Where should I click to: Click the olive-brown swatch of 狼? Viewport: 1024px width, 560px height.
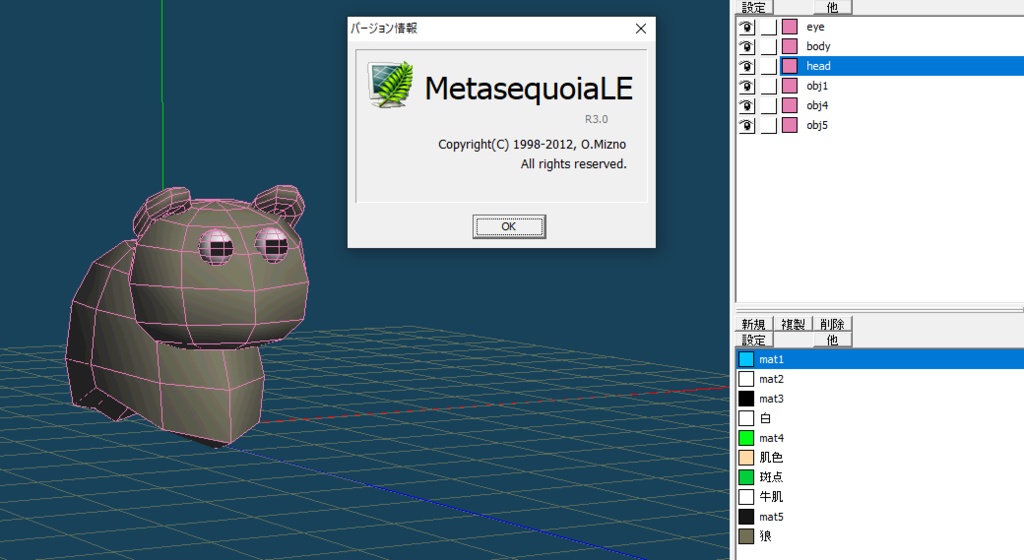tap(746, 536)
